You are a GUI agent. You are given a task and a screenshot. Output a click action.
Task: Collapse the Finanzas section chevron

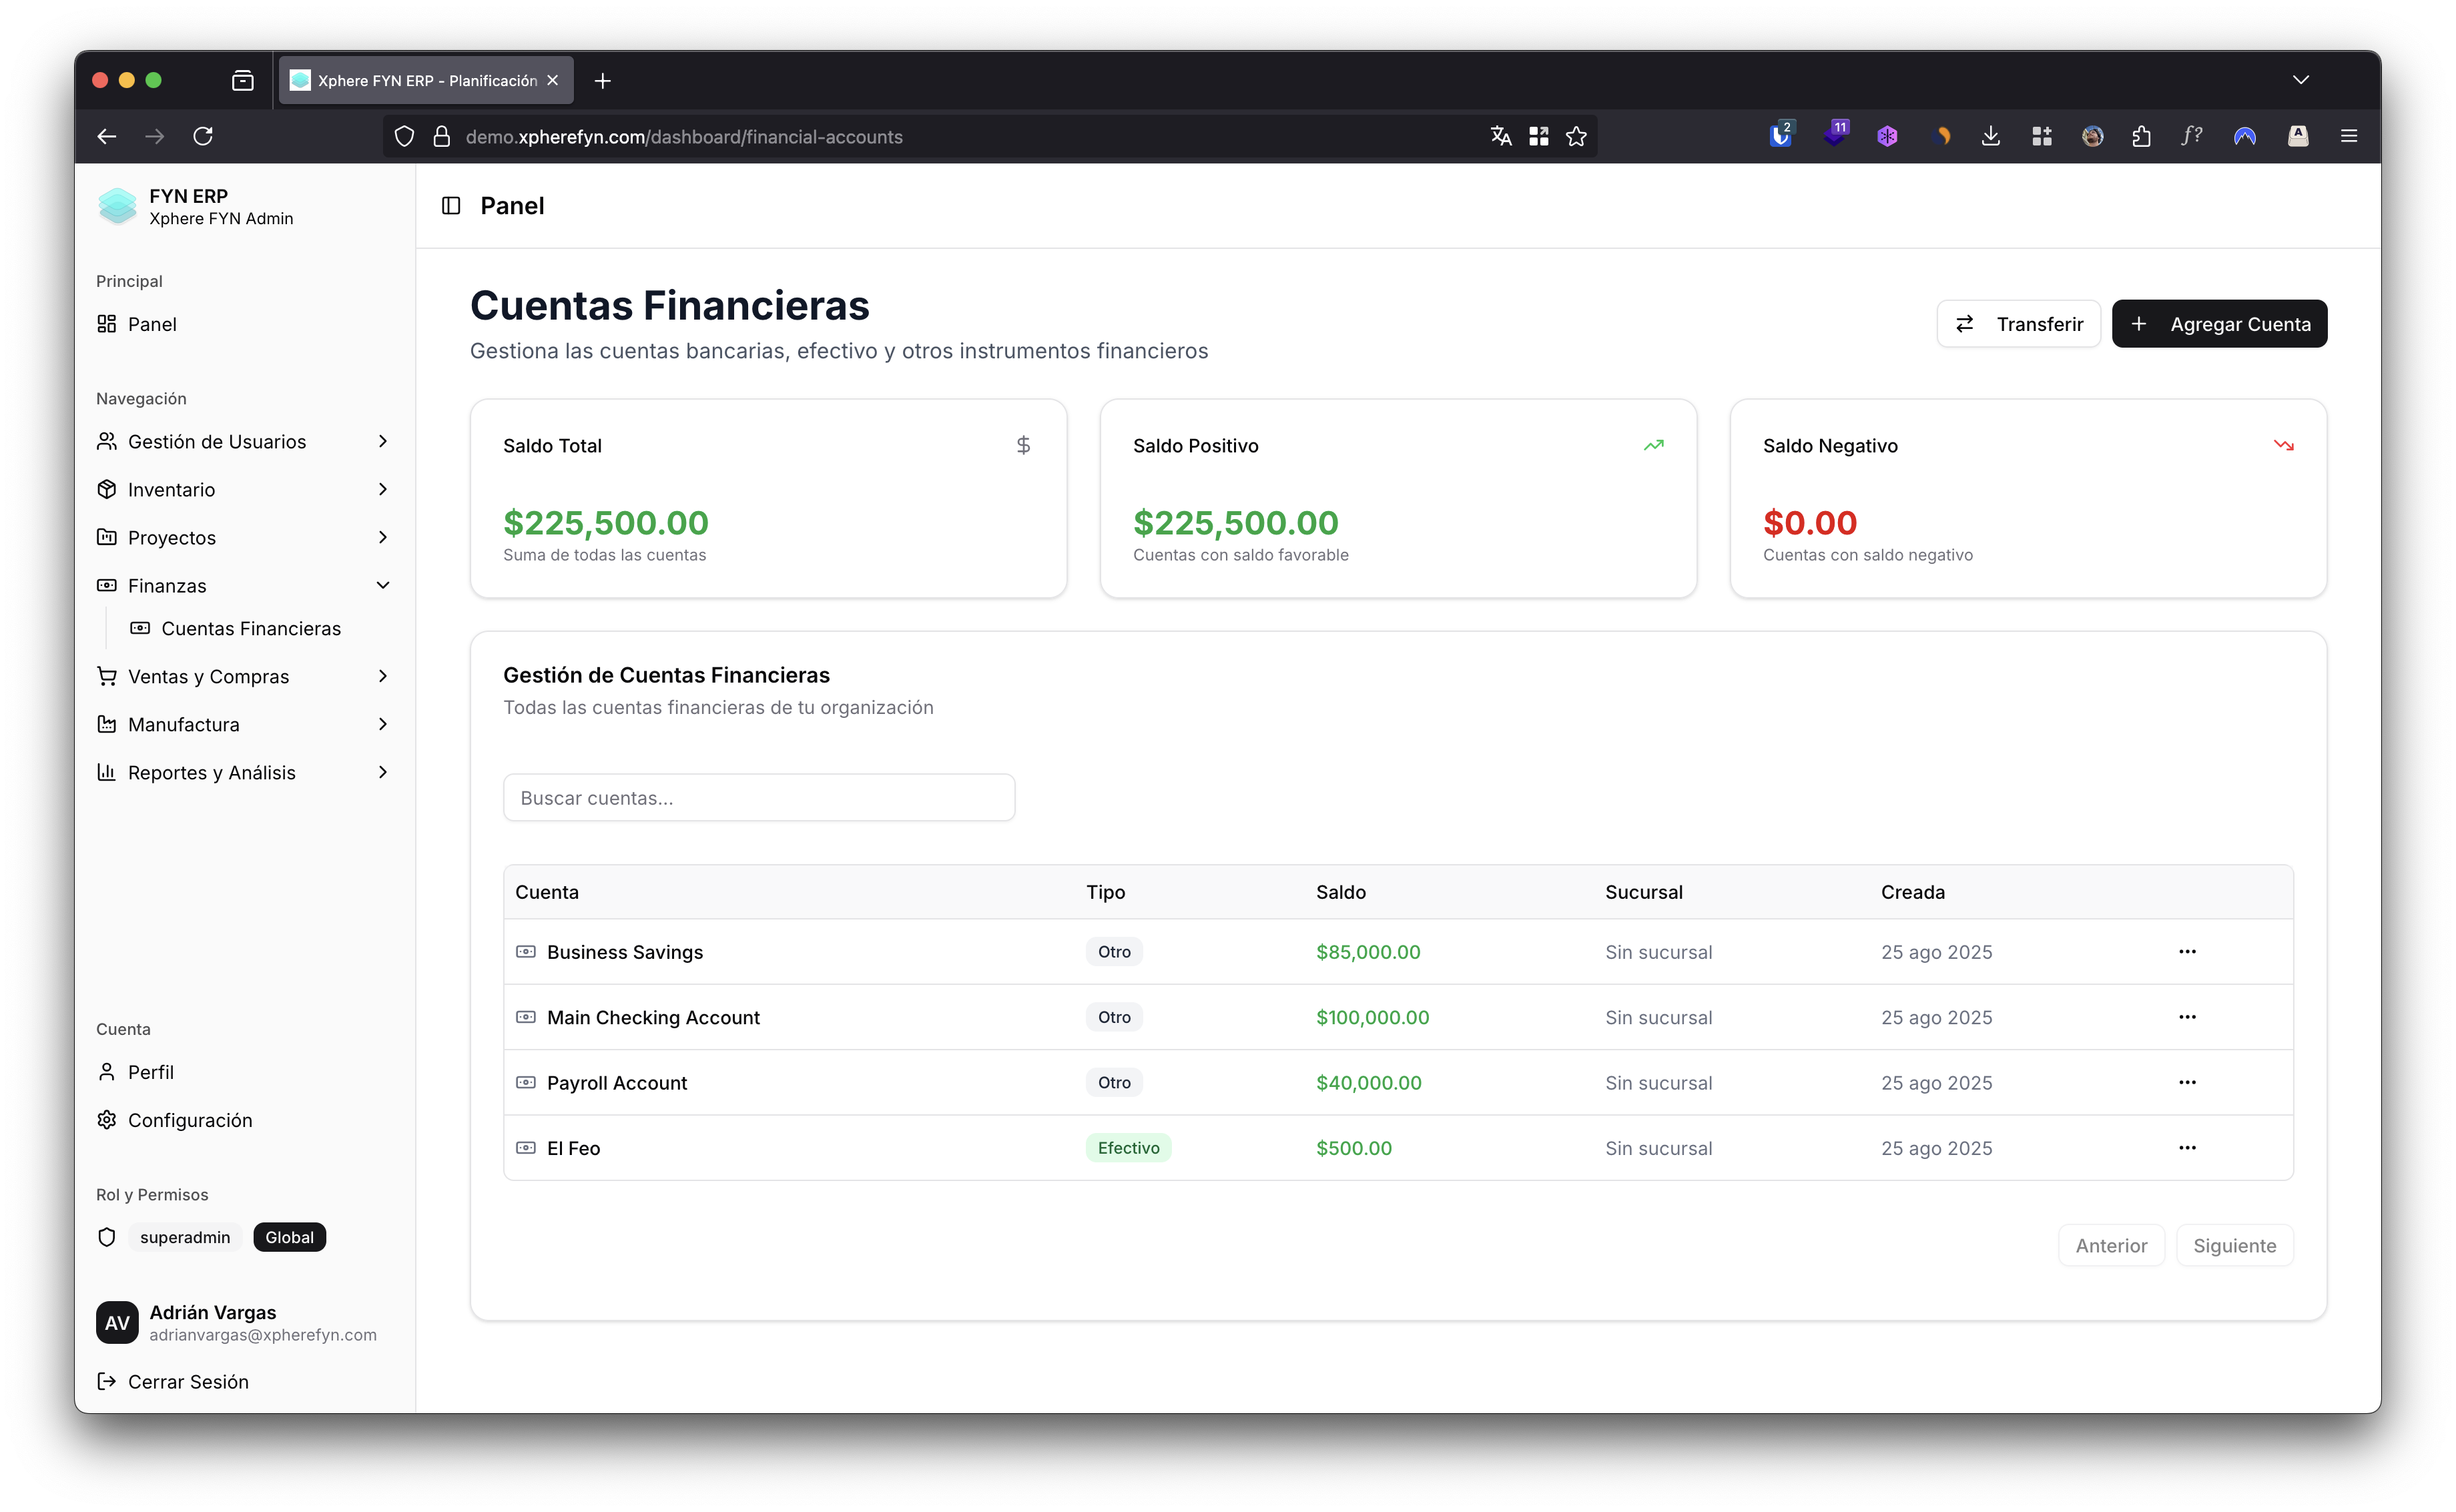383,585
